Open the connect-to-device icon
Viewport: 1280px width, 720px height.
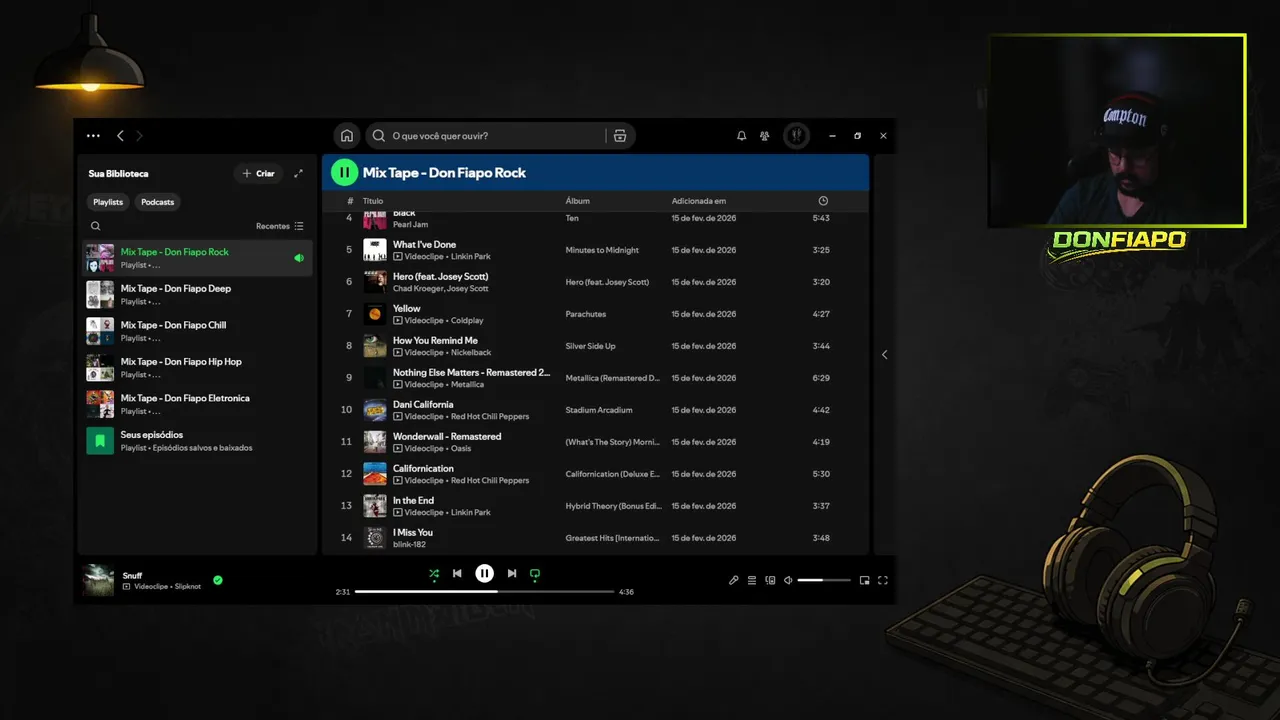[x=770, y=580]
